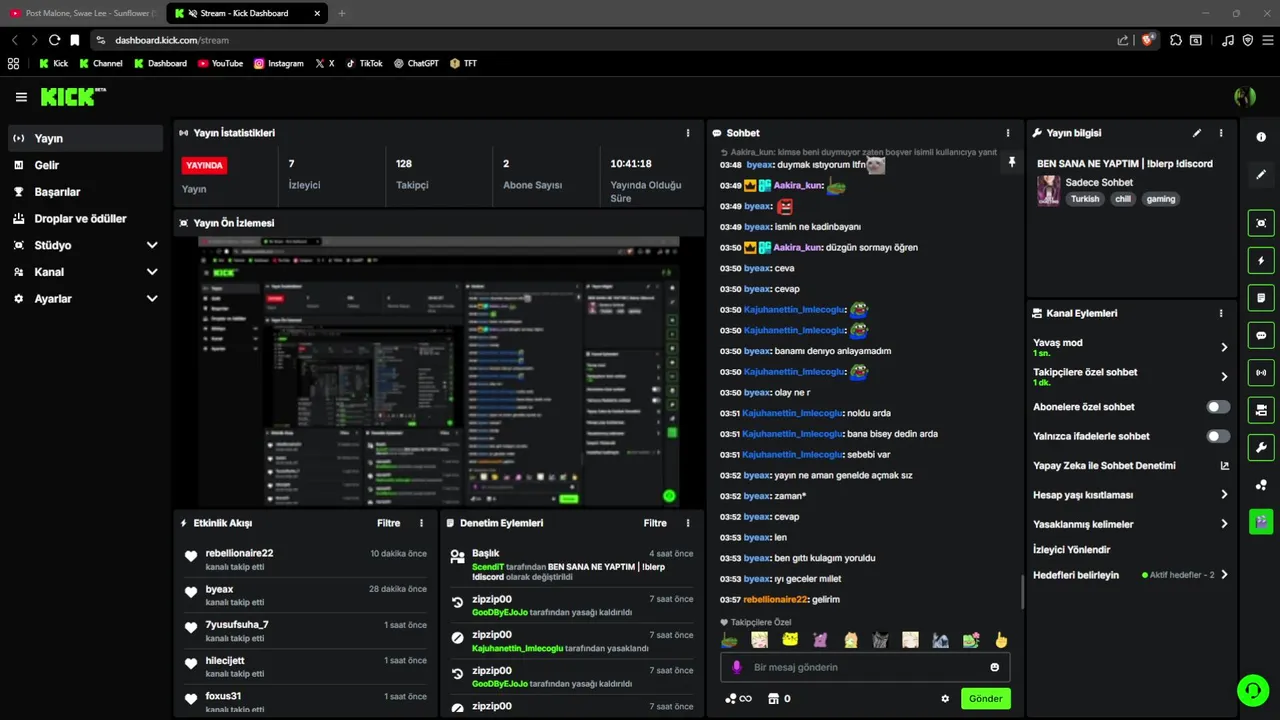Toggle the channel actions icon in right toolbar

coord(1261,410)
